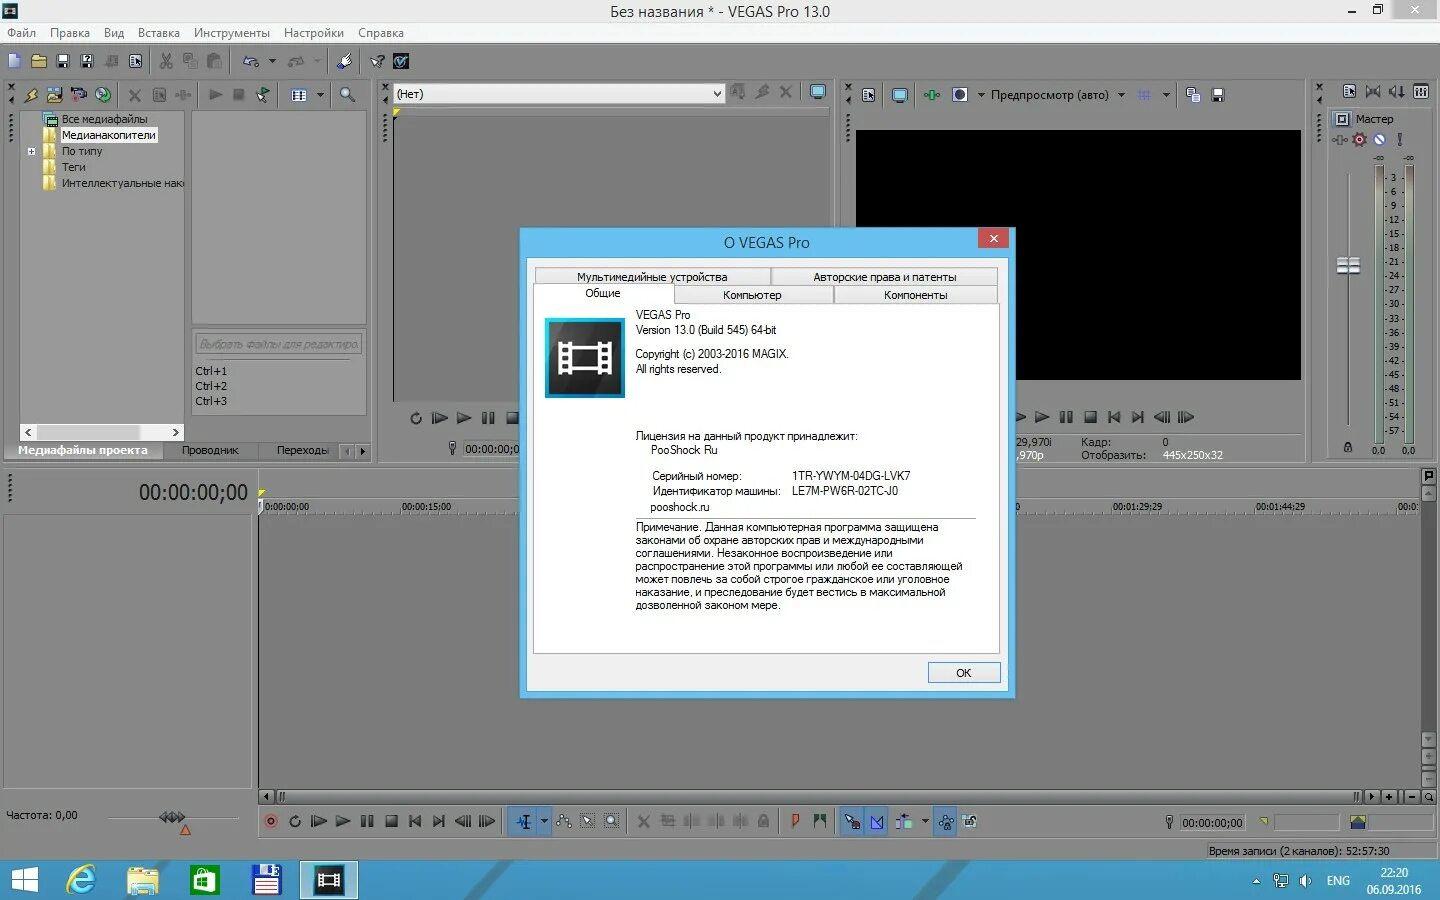Image resolution: width=1440 pixels, height=900 pixels.
Task: Open the Edit tool dropdown arrow
Action: point(544,821)
